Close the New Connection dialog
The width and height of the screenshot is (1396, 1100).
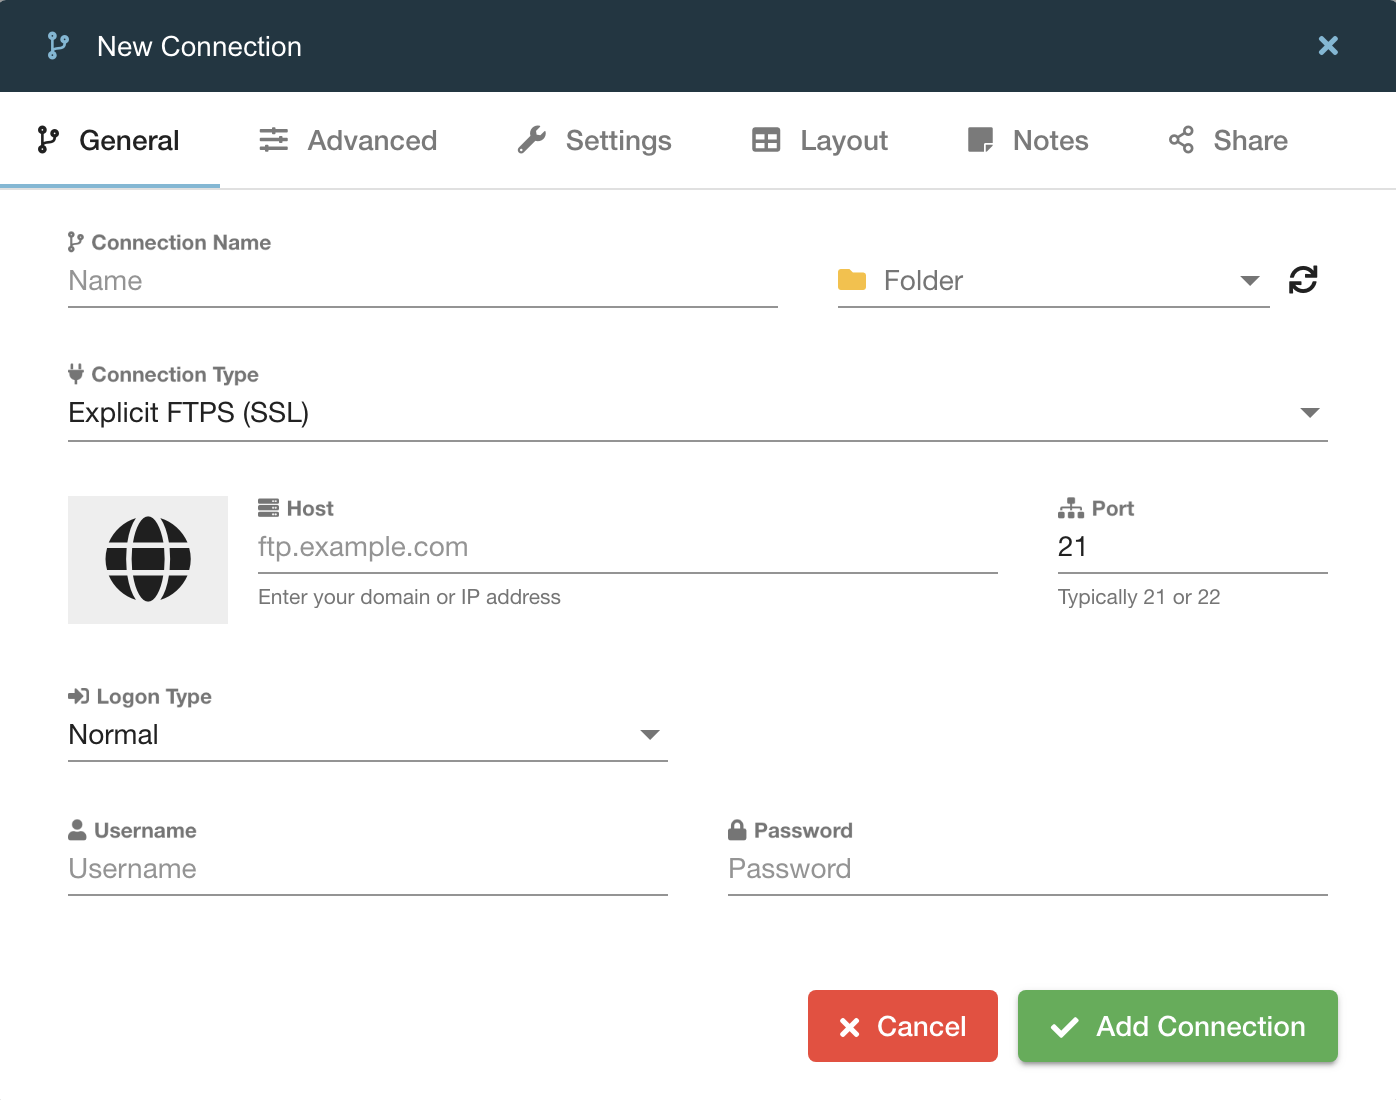[x=1328, y=45]
